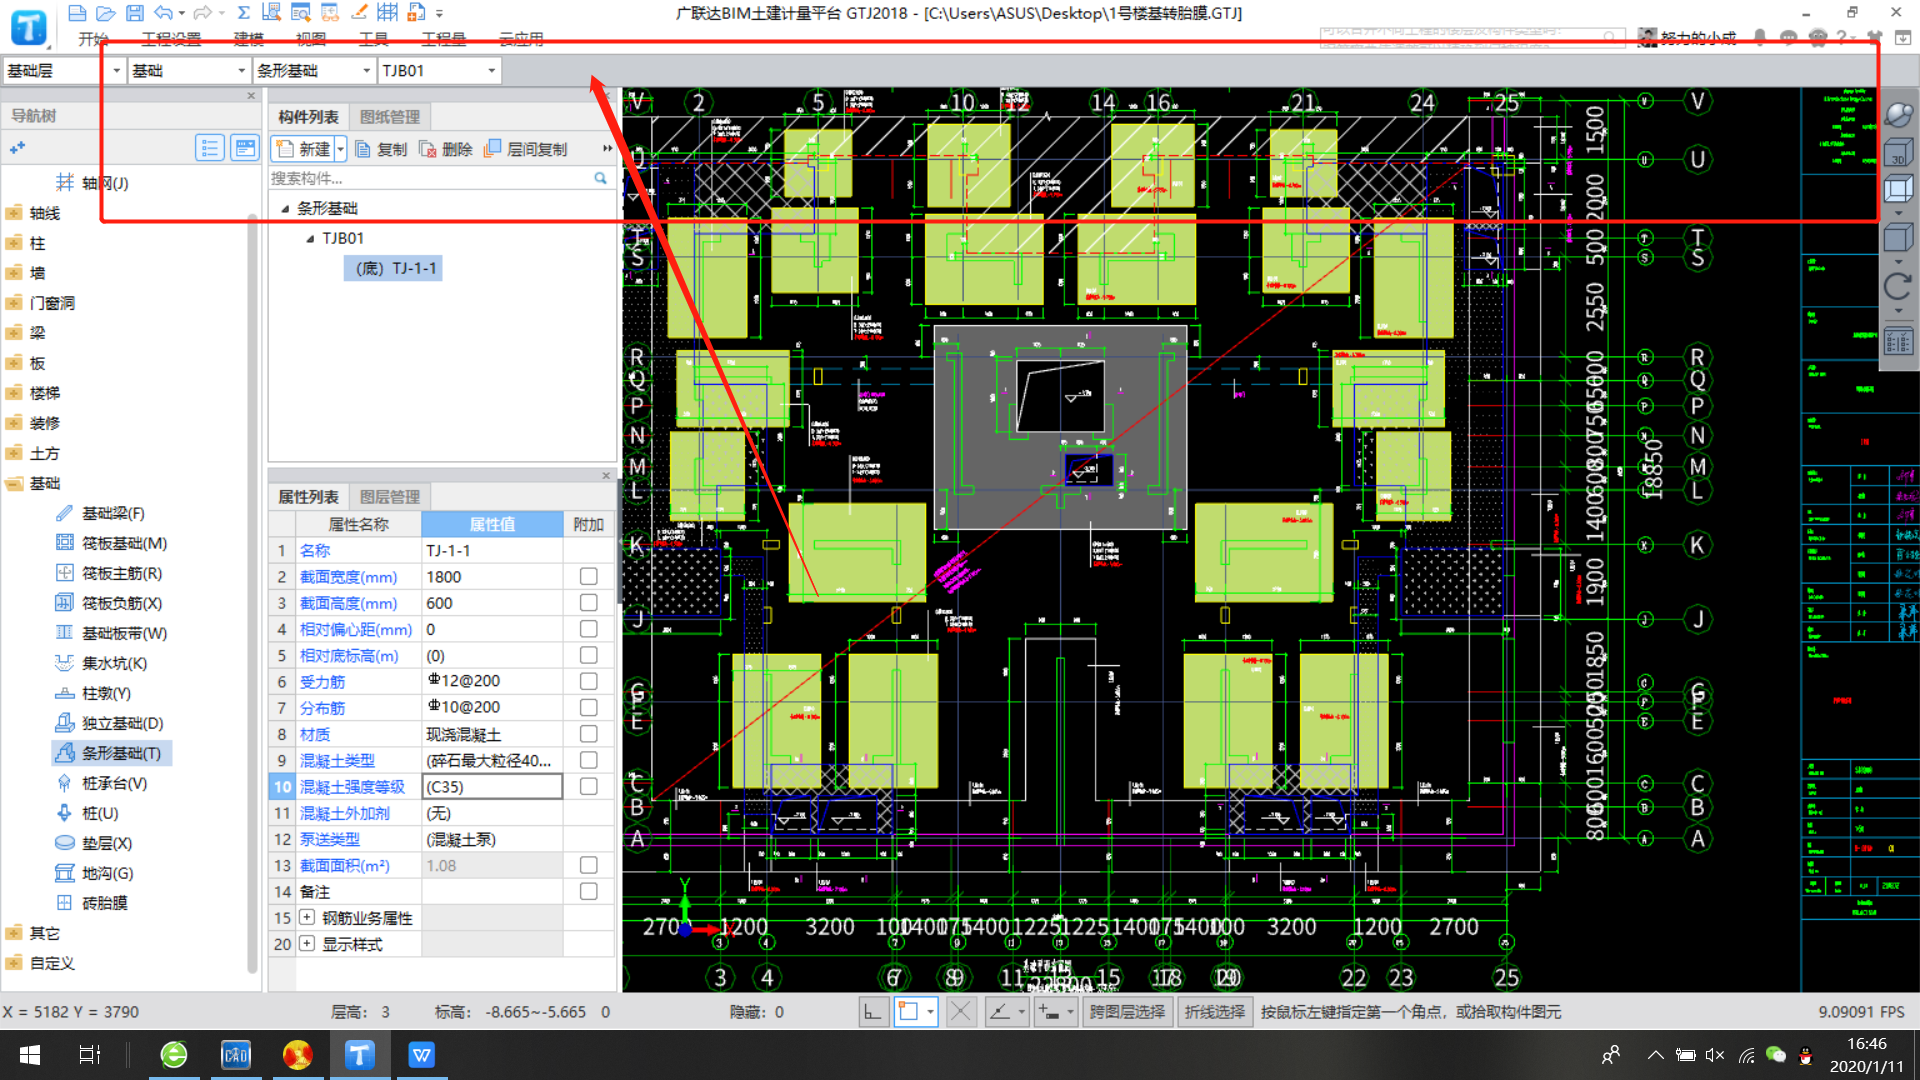
Task: Expand the 钢筋业务属性 property group
Action: [307, 917]
